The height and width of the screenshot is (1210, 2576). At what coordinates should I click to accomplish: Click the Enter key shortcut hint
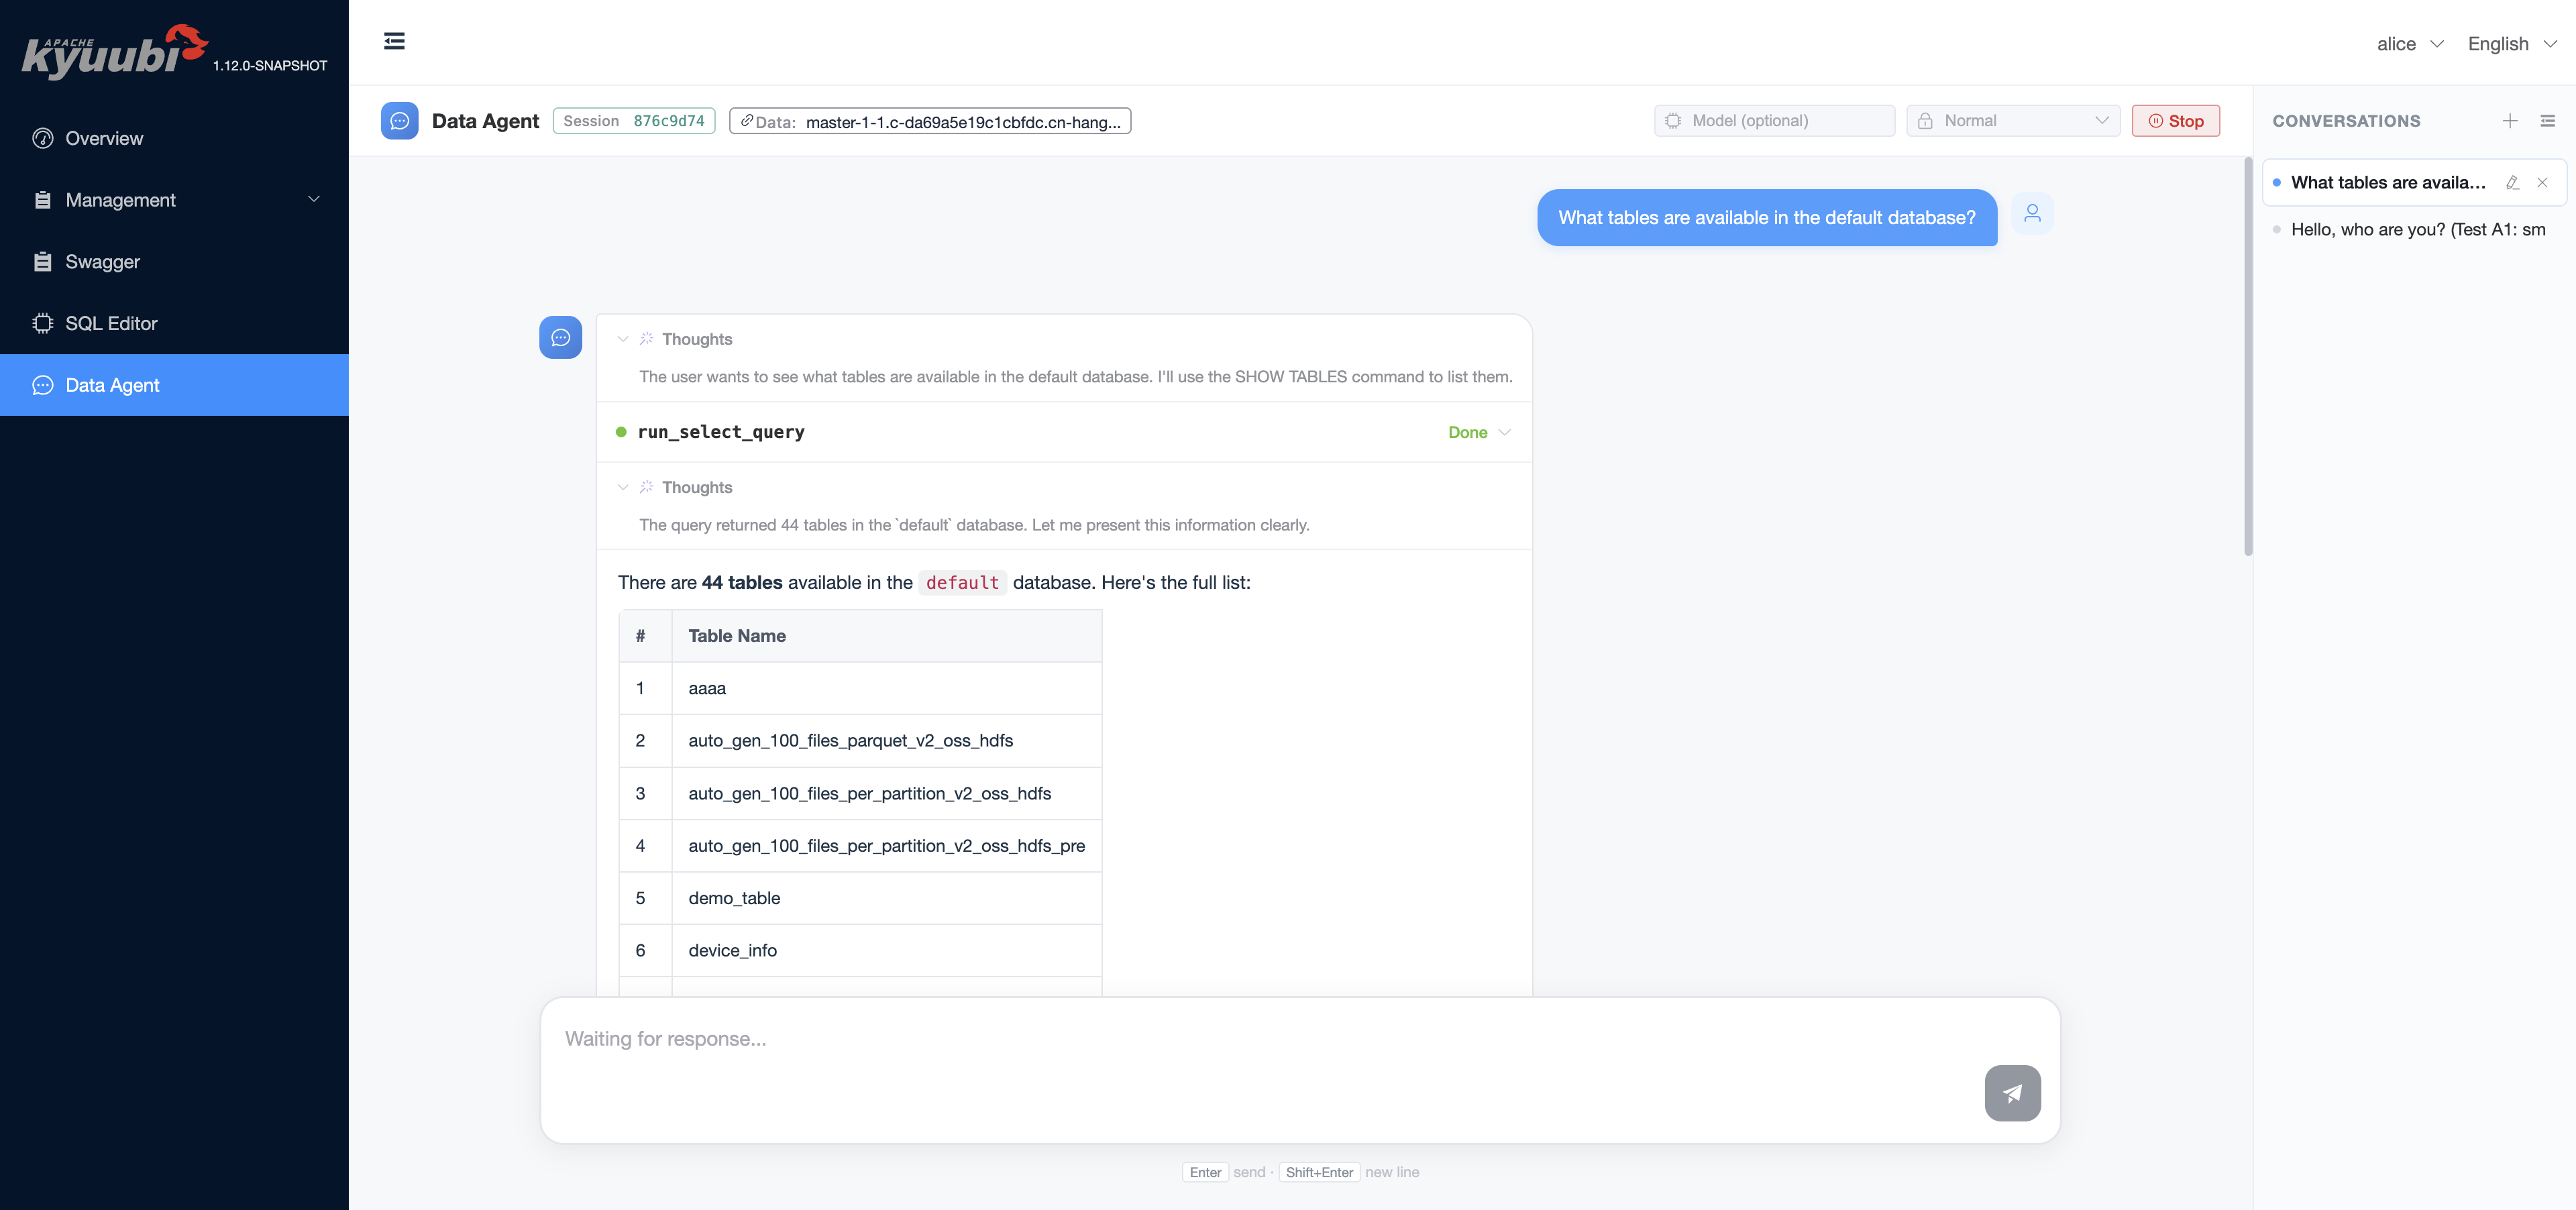[1205, 1172]
